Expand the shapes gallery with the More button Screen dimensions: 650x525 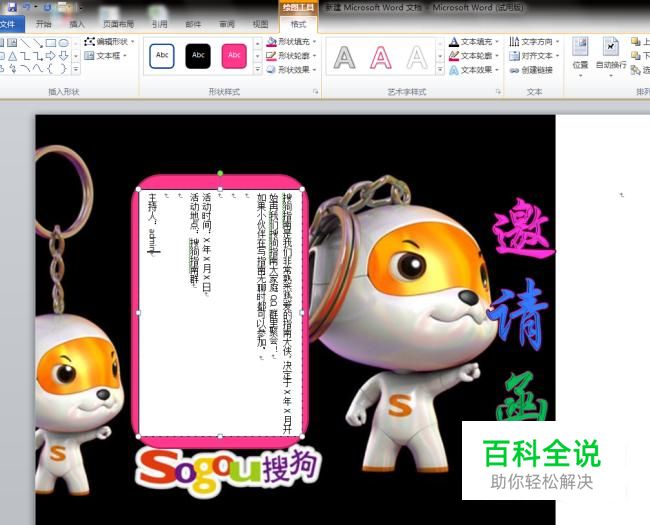point(76,69)
